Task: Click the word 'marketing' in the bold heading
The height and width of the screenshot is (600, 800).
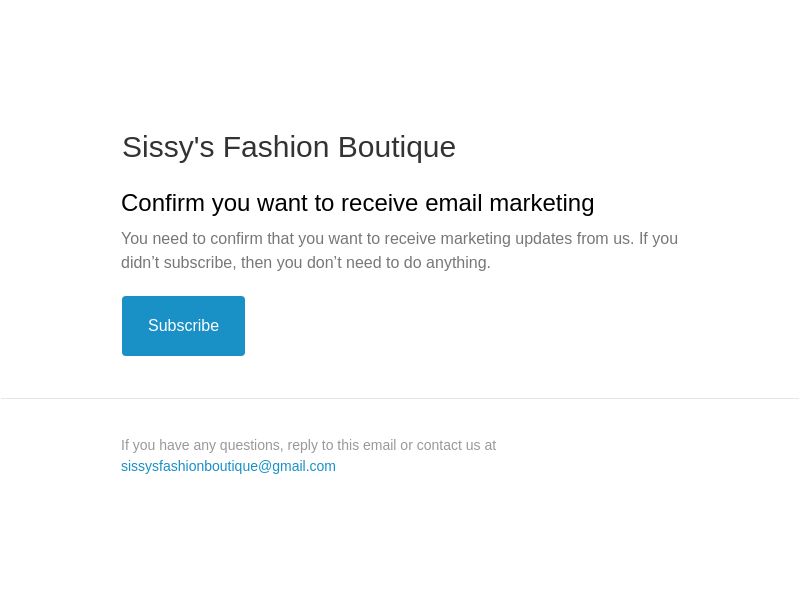Action: click(x=542, y=203)
